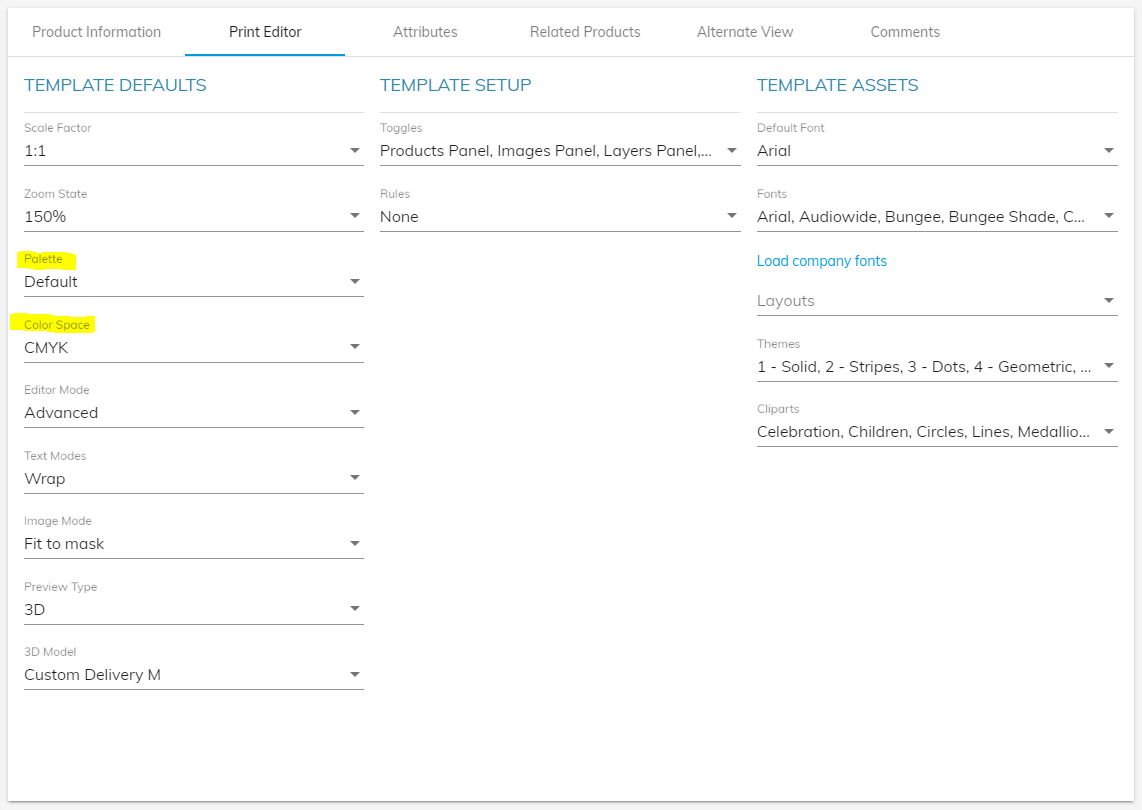Open the Rules dropdown showing None

[x=560, y=216]
